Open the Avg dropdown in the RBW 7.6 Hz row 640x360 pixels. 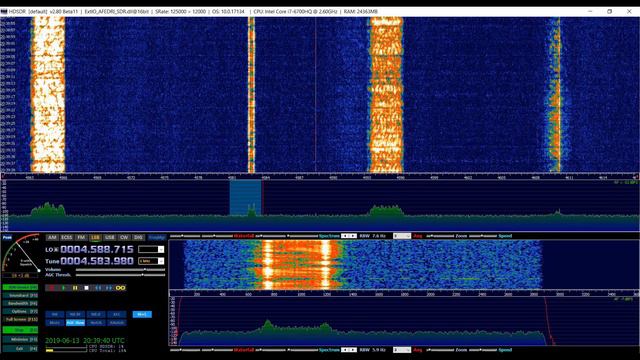(x=402, y=236)
